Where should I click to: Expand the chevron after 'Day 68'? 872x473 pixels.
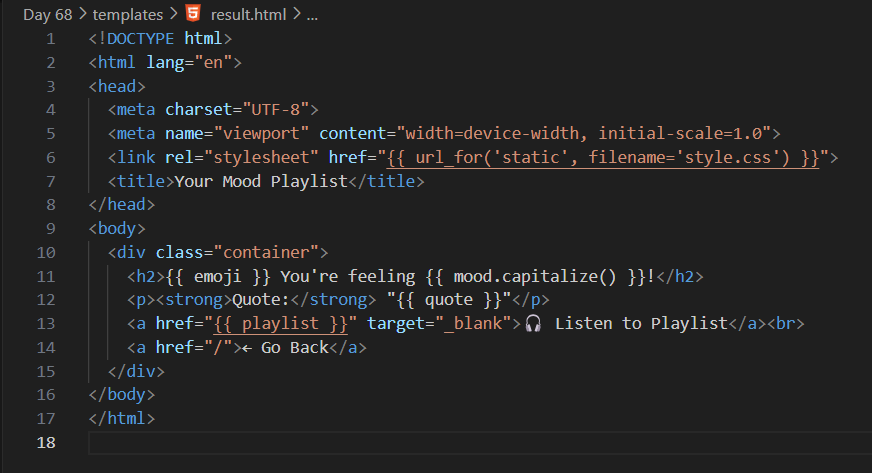(x=83, y=14)
